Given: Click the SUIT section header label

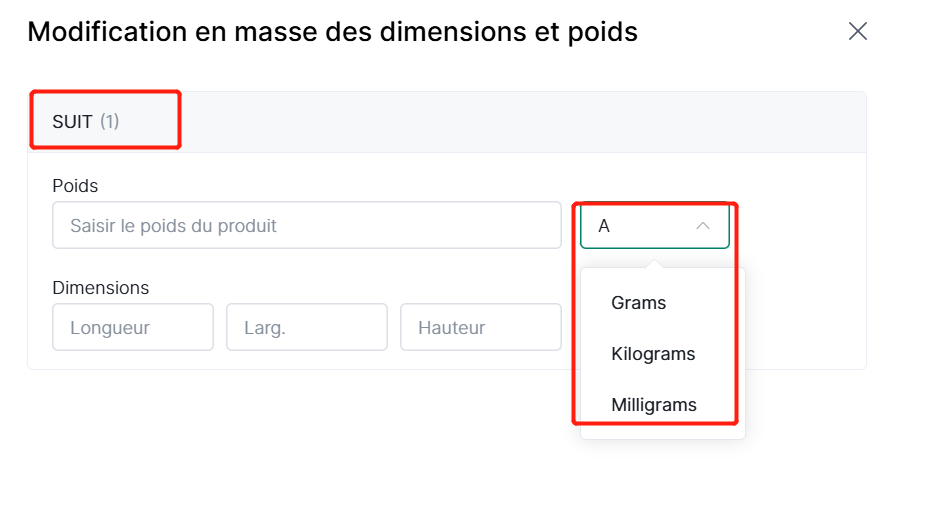Looking at the screenshot, I should pos(72,122).
